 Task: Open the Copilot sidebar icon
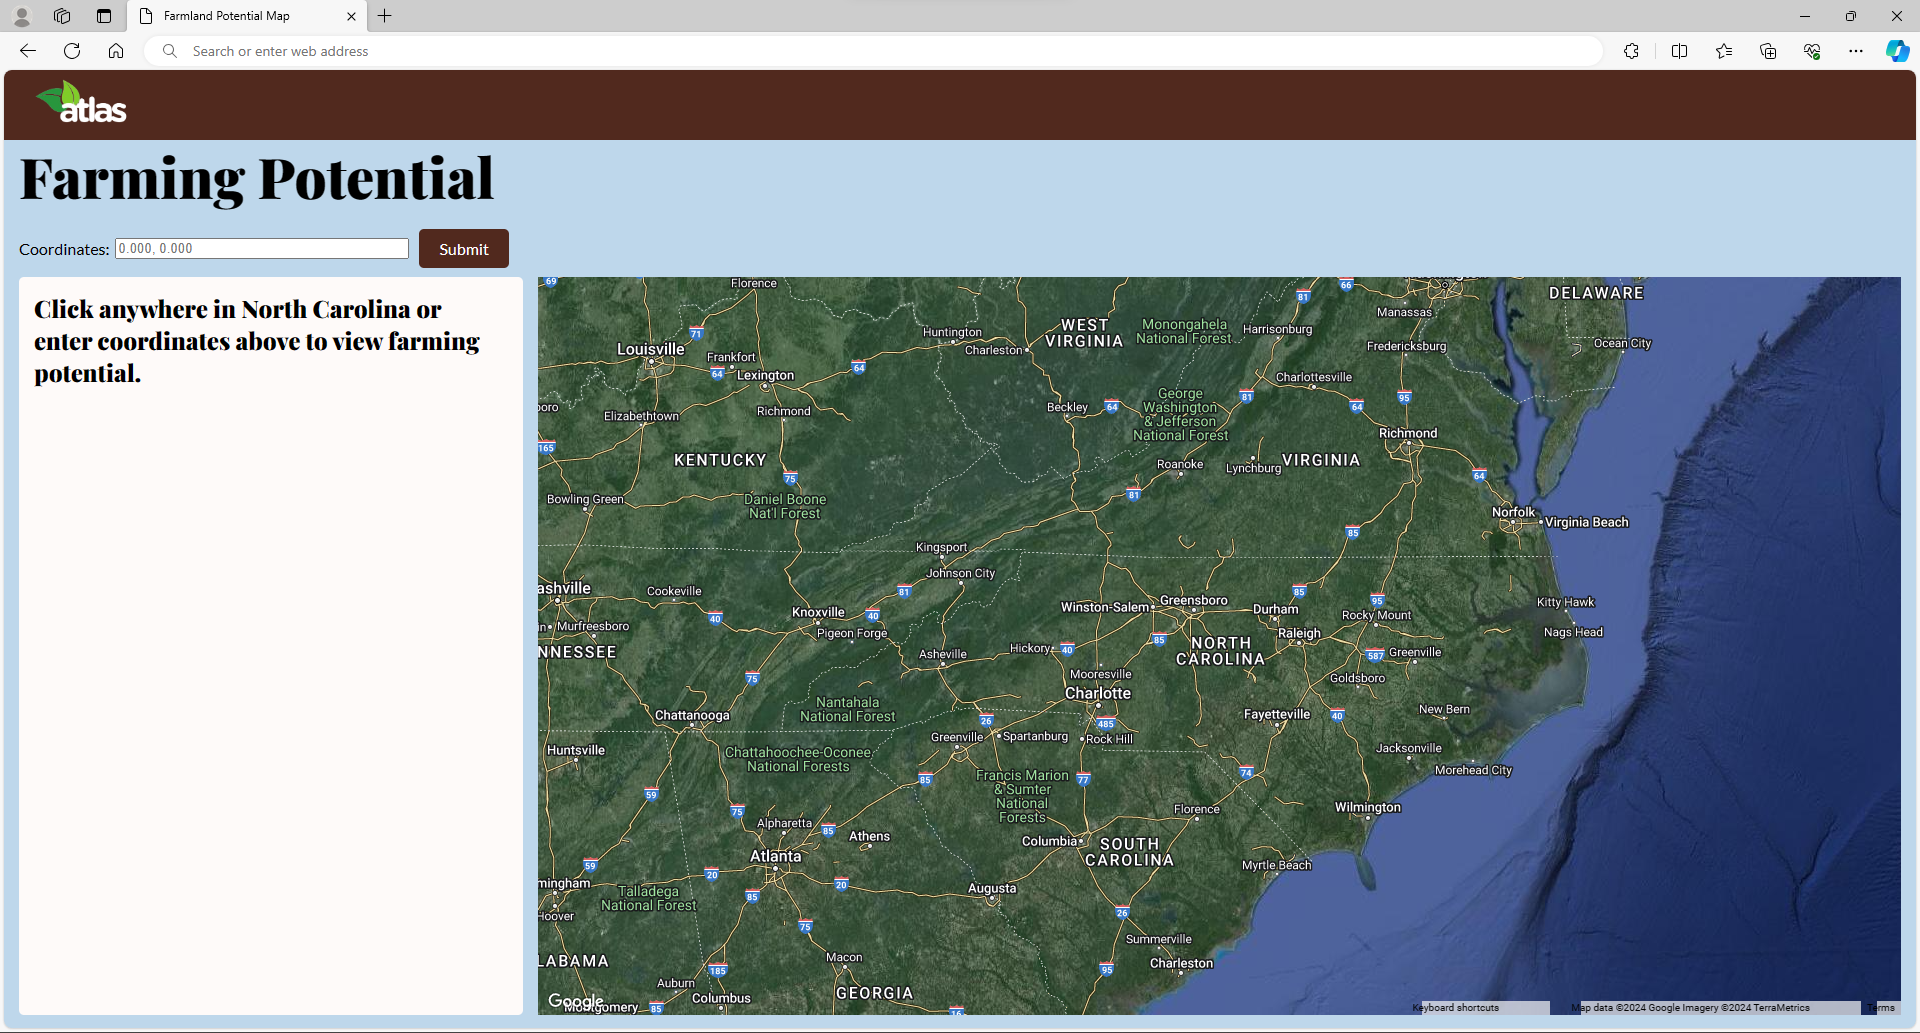click(x=1897, y=51)
